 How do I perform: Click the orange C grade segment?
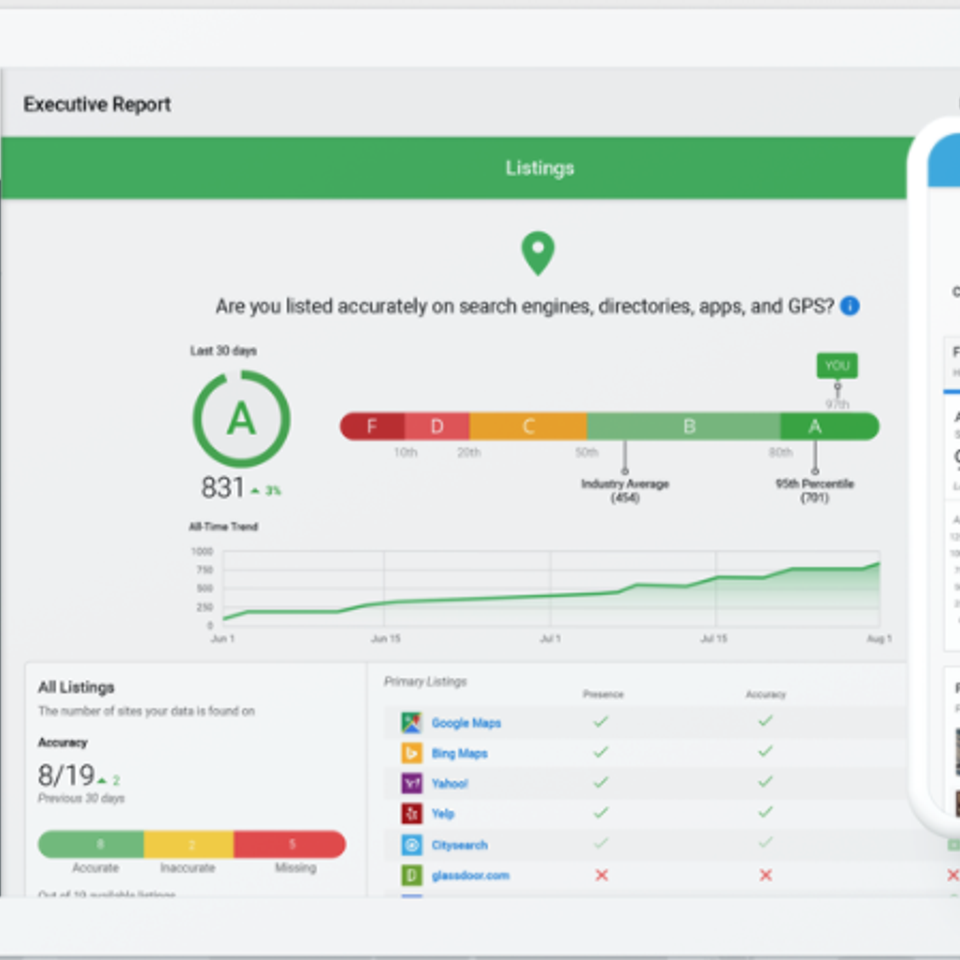point(528,426)
